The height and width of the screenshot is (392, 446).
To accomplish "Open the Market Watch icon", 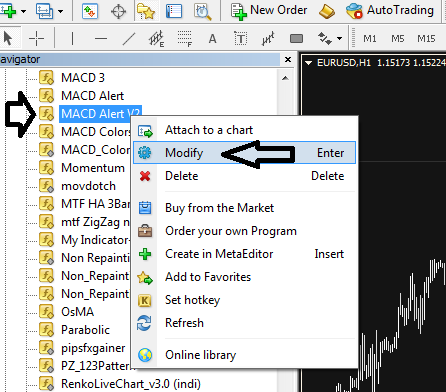I will [90, 11].
